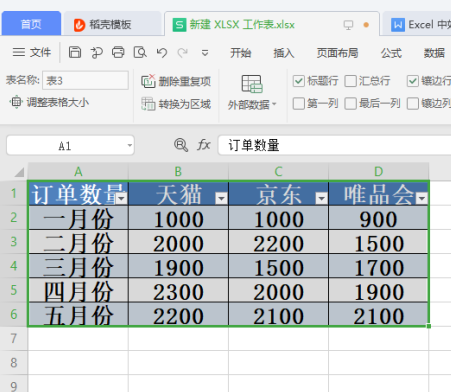This screenshot has height=392, width=451.
Task: Click cell 二月份
Action: [x=78, y=242]
